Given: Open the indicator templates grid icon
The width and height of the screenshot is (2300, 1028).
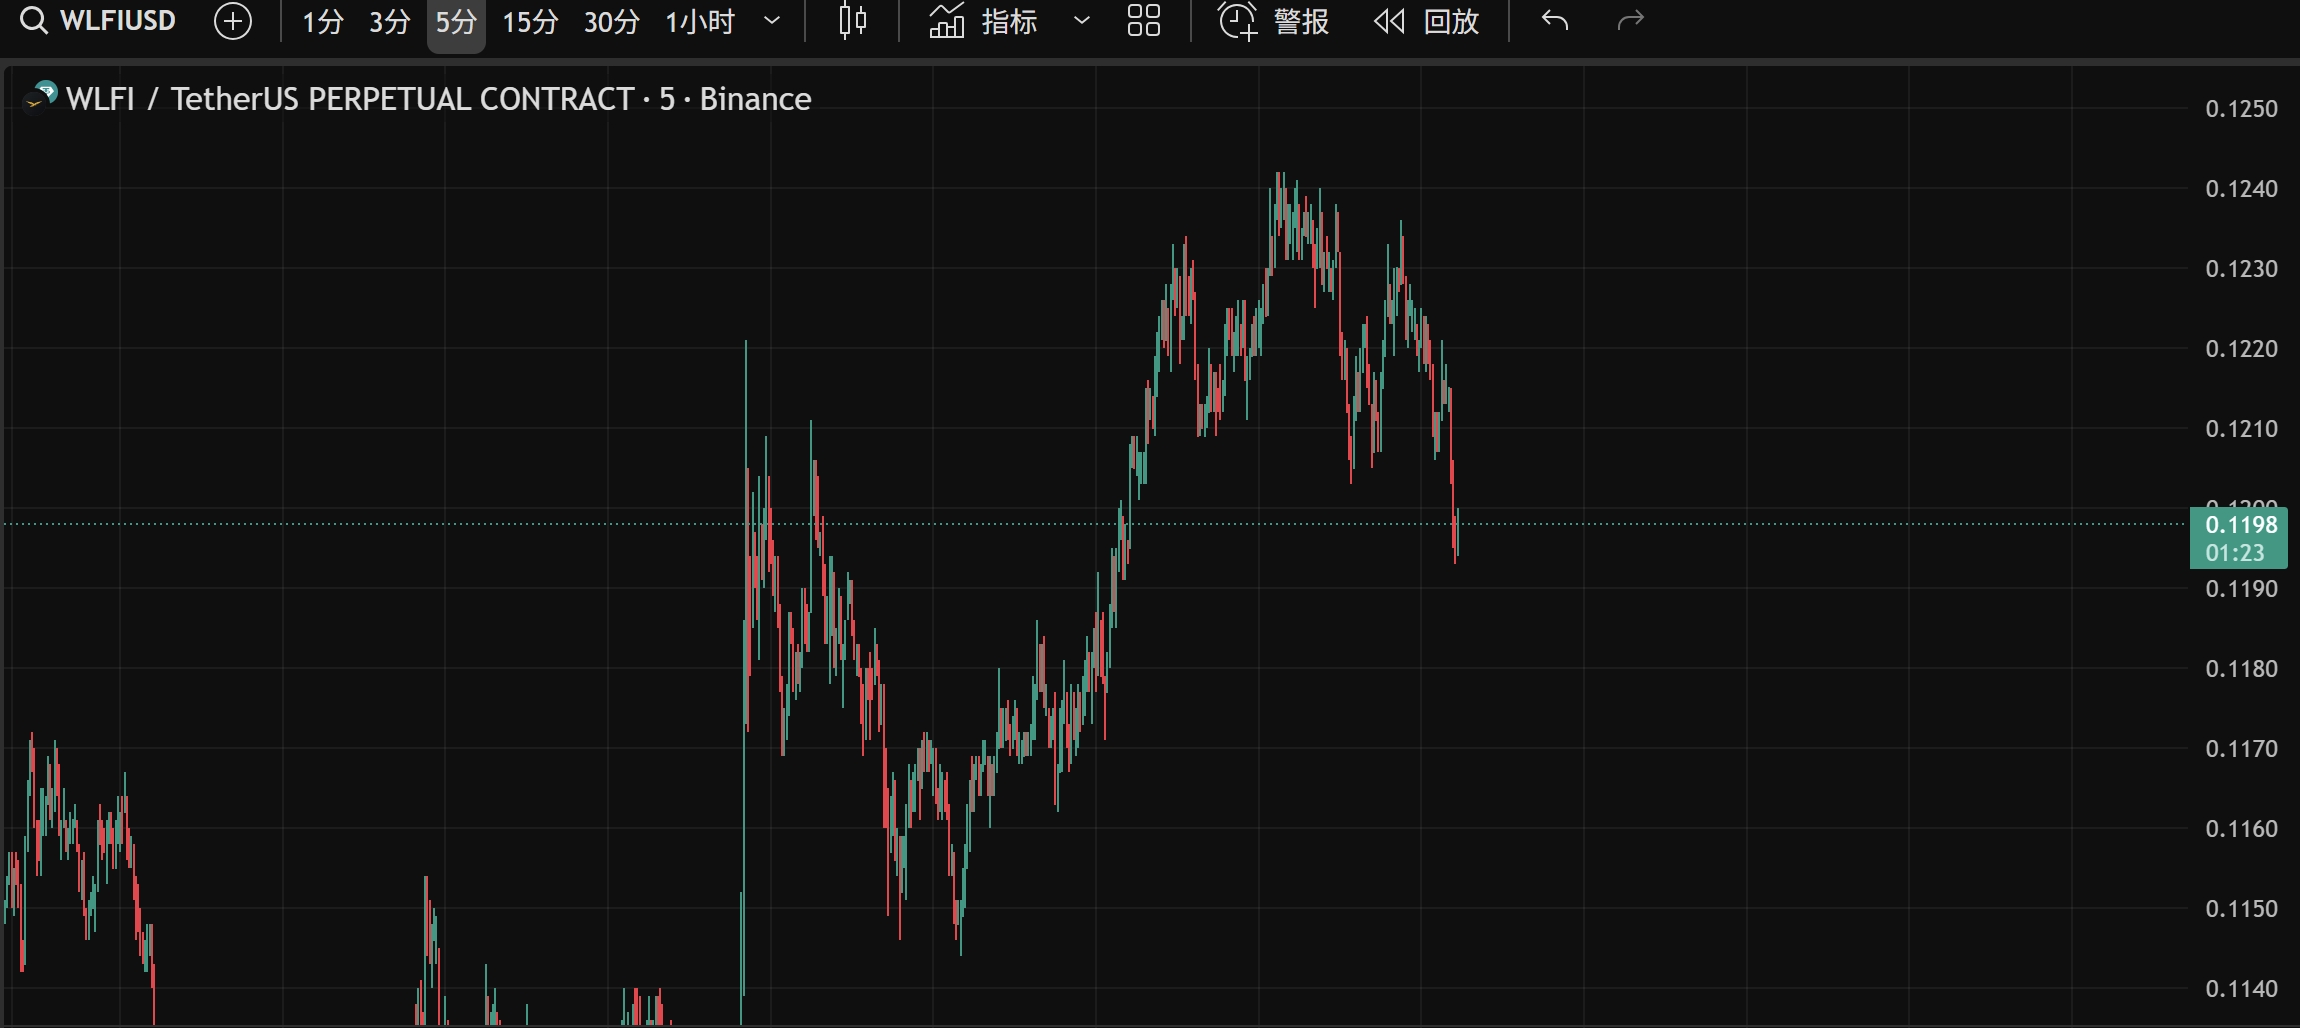Looking at the screenshot, I should [x=1143, y=21].
